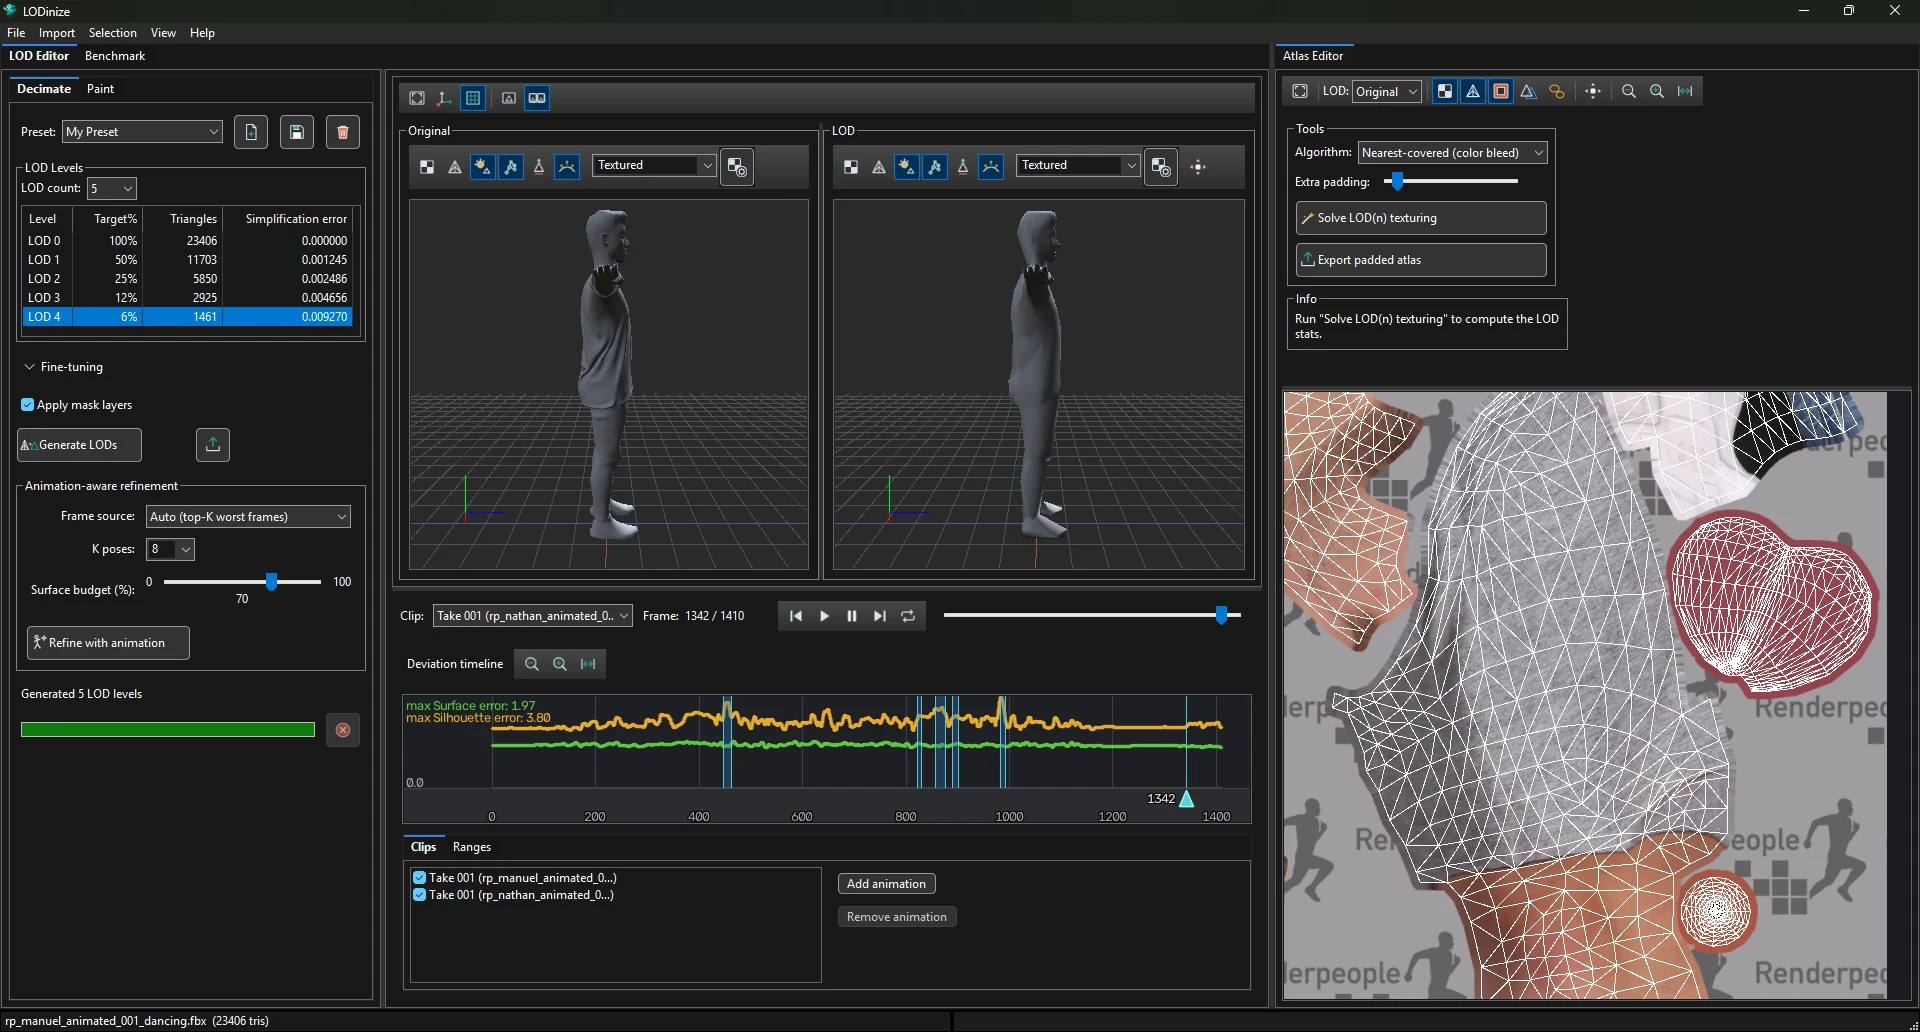Open the Clip selection dropdown
The height and width of the screenshot is (1032, 1920).
click(x=533, y=616)
